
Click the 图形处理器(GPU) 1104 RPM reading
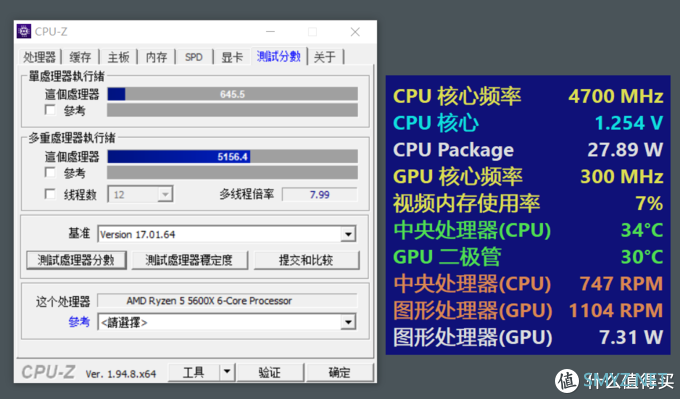coord(528,311)
